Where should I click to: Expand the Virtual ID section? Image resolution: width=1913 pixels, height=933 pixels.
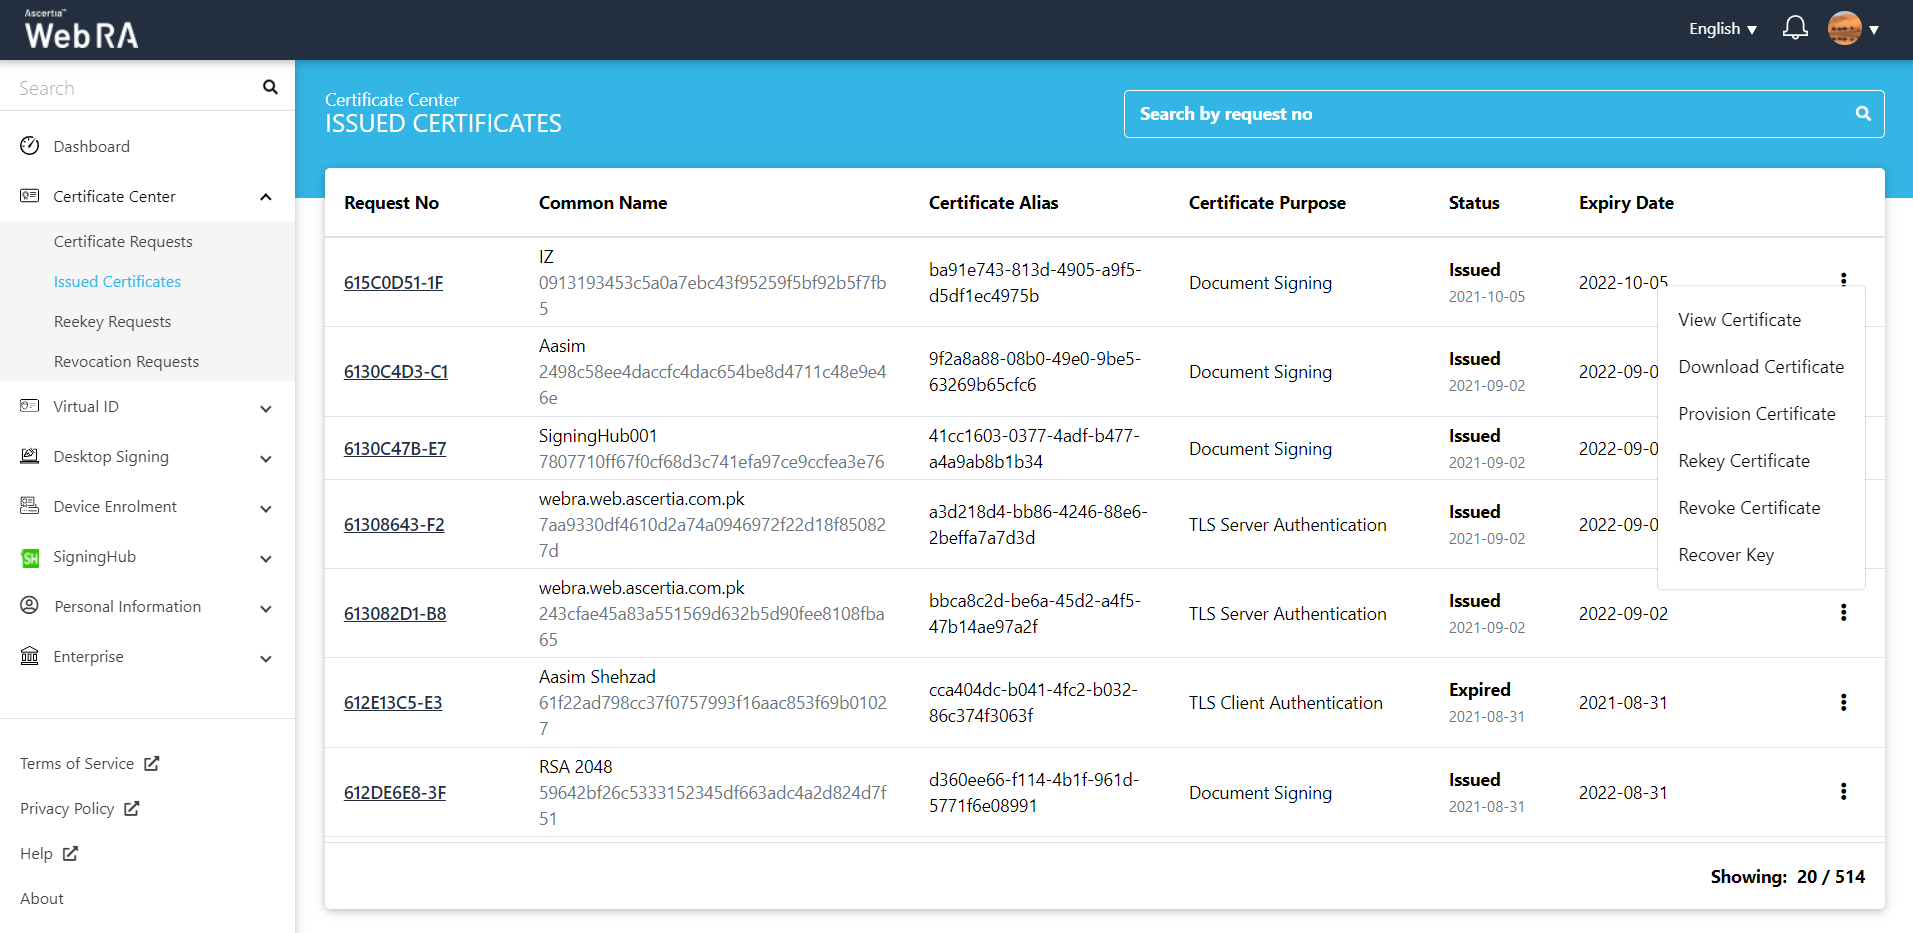point(265,408)
